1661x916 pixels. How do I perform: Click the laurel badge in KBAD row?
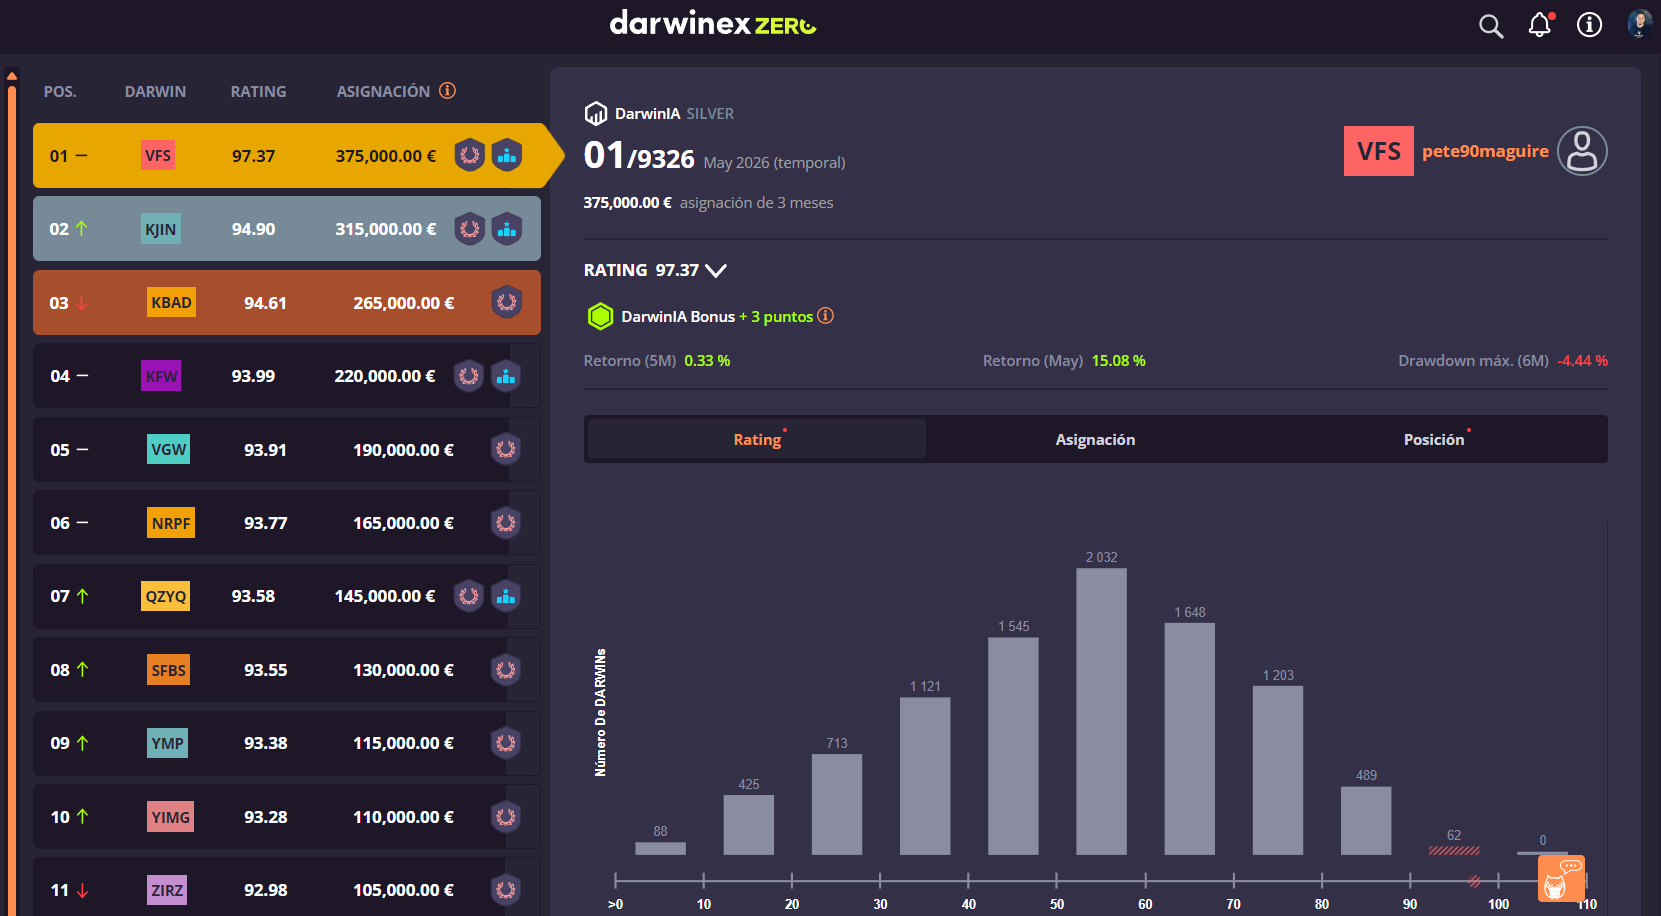coord(507,302)
